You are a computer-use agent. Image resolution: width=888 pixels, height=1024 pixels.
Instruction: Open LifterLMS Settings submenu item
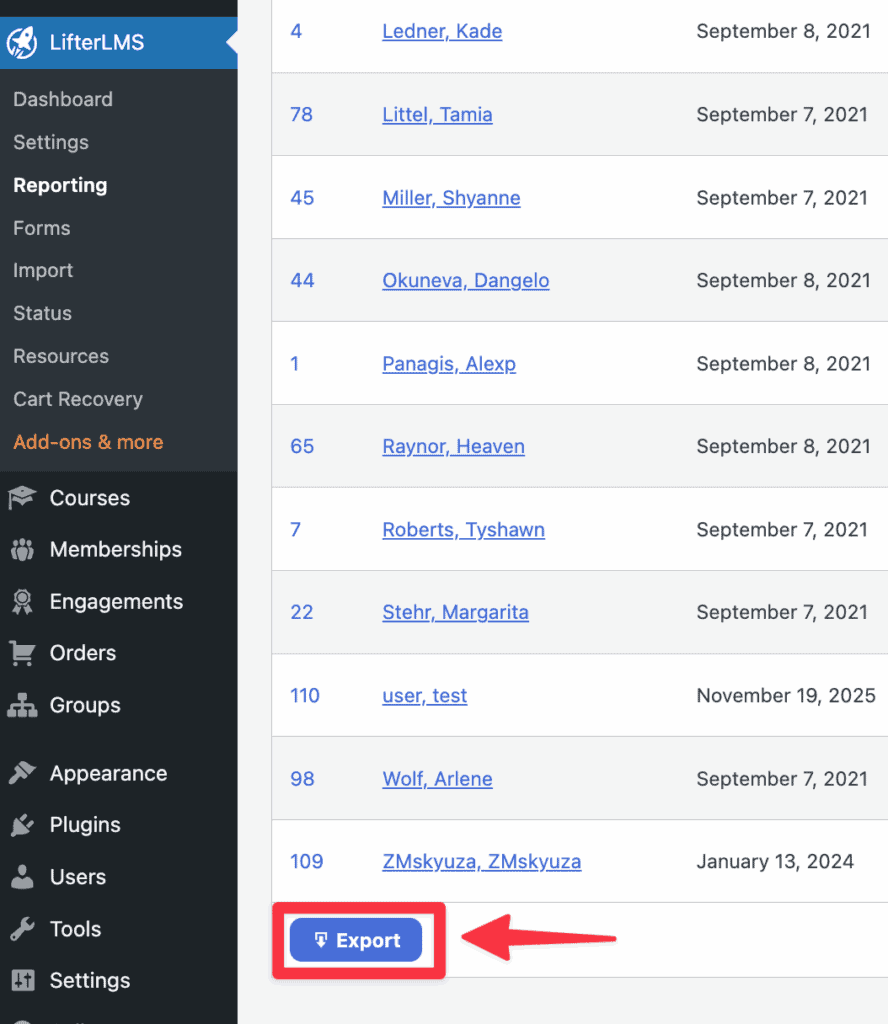coord(51,142)
